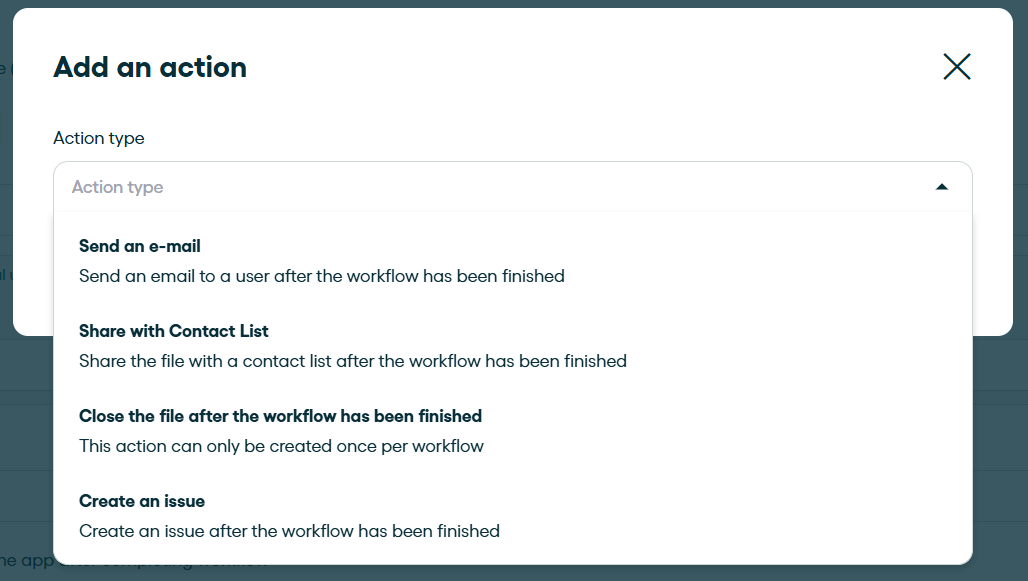This screenshot has height=581, width=1028.
Task: Click the Add an action heading
Action: tap(150, 67)
